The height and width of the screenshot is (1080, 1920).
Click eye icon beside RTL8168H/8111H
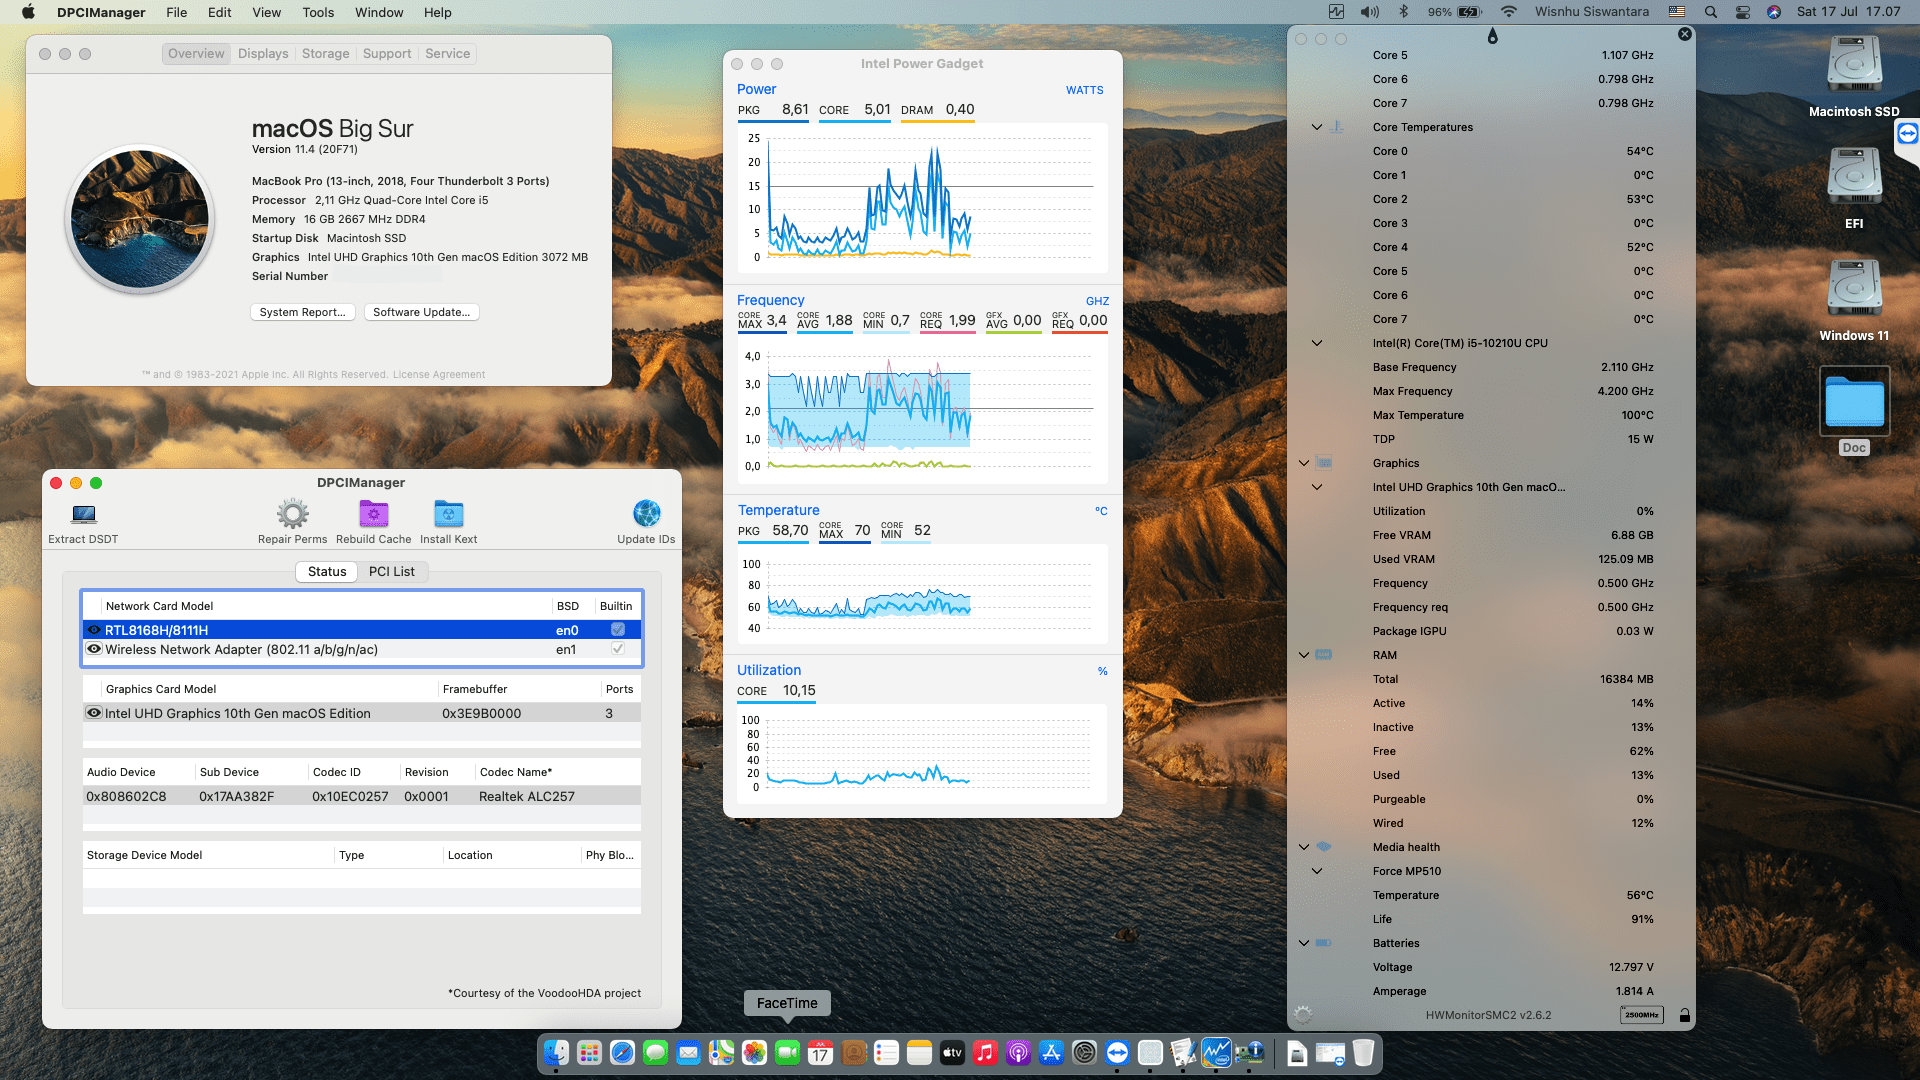click(x=94, y=630)
